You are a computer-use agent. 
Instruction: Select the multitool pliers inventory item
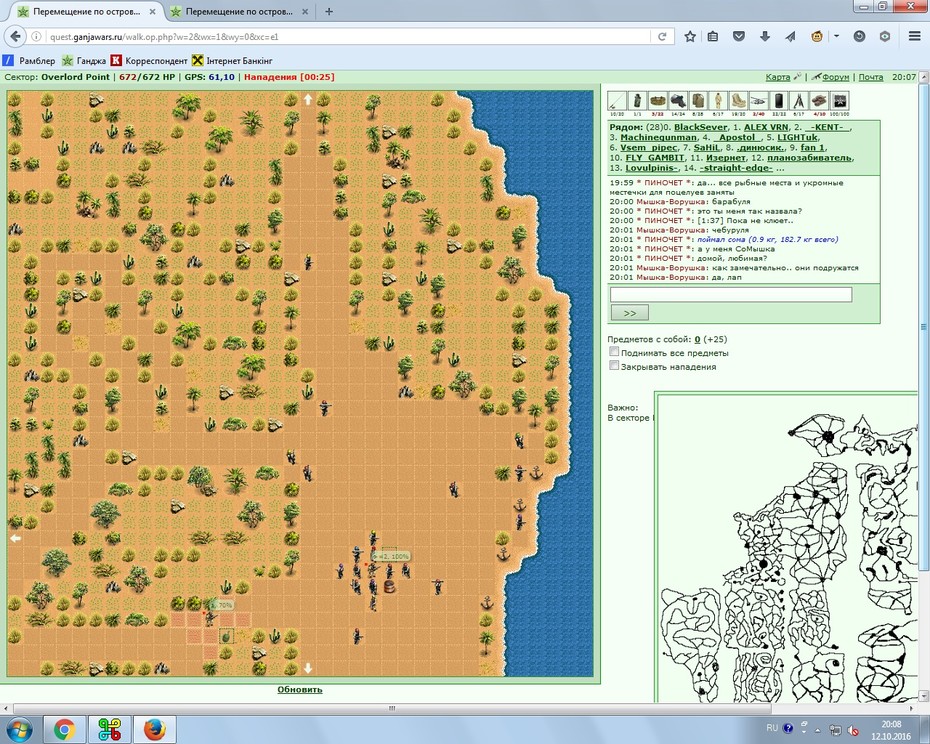pos(799,101)
